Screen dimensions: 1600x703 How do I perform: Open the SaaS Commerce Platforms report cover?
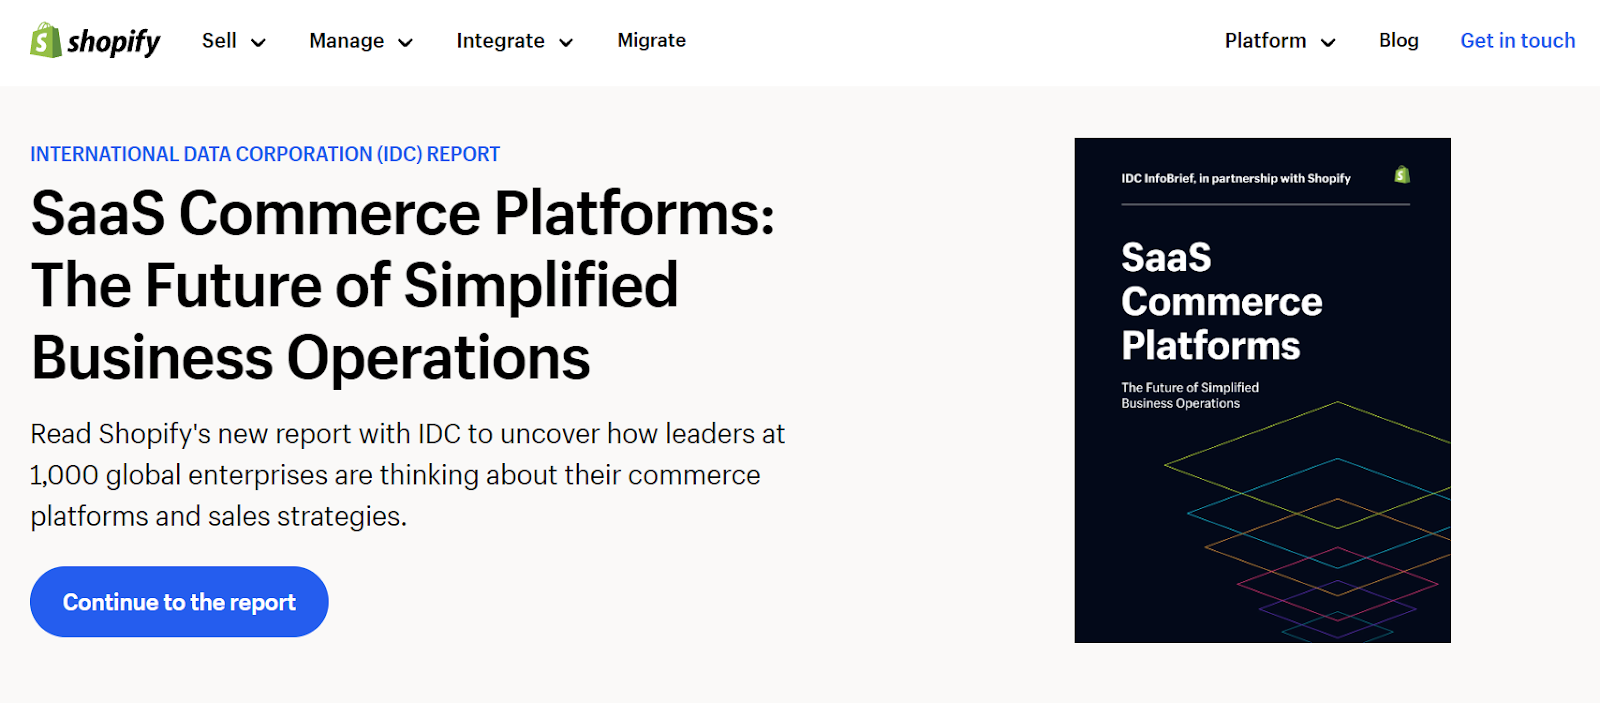coord(1262,390)
